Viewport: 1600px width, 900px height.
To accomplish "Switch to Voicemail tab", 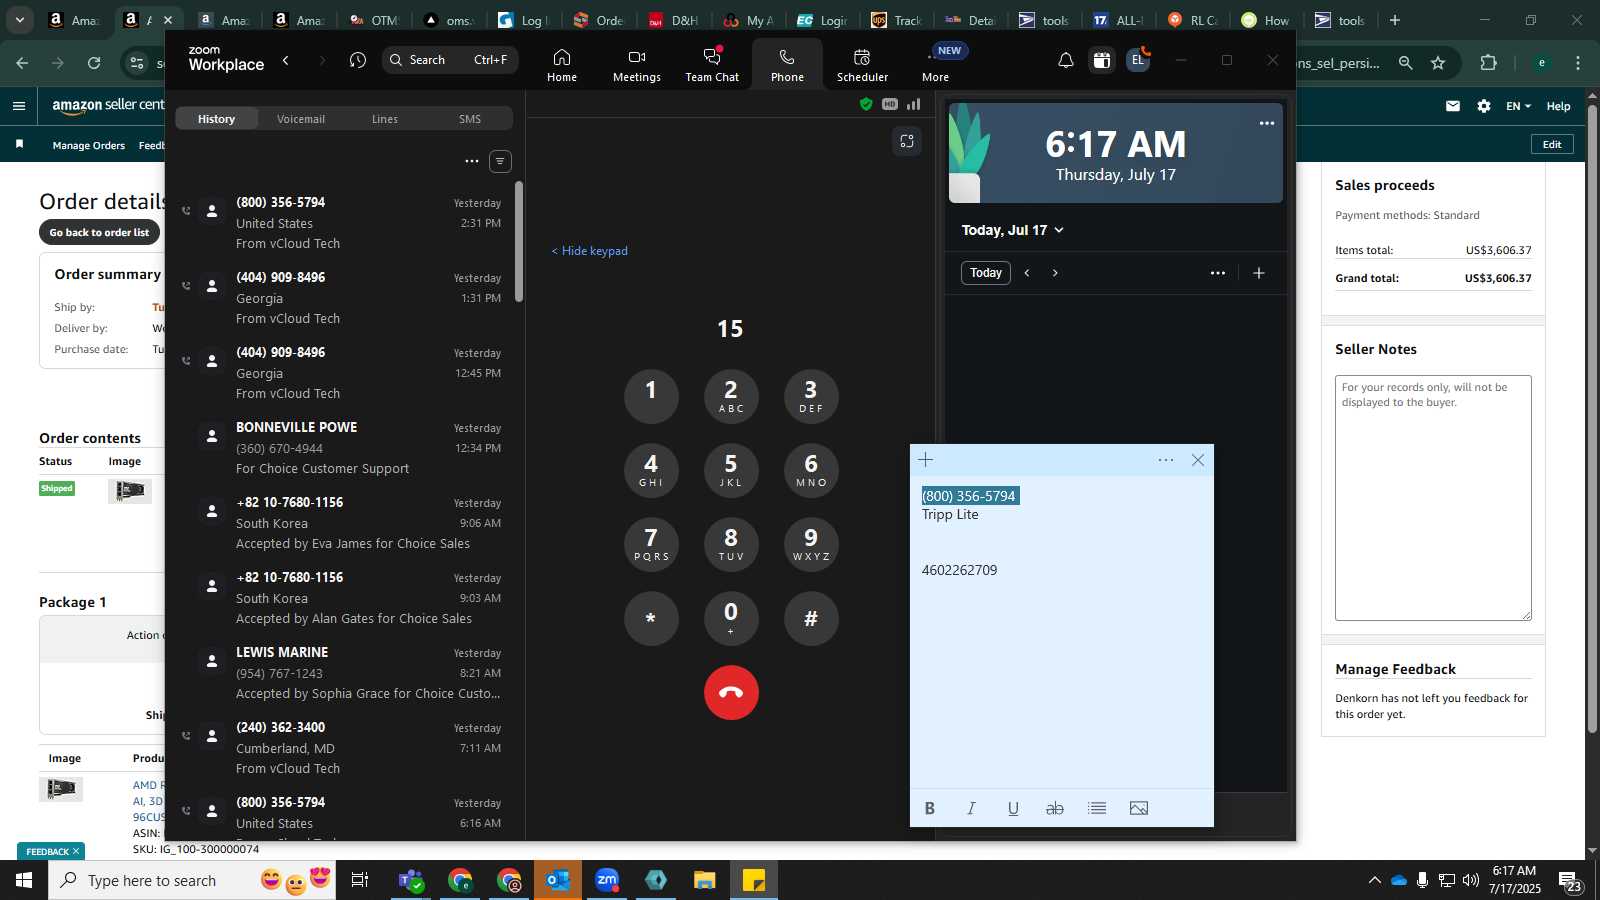I will (301, 119).
